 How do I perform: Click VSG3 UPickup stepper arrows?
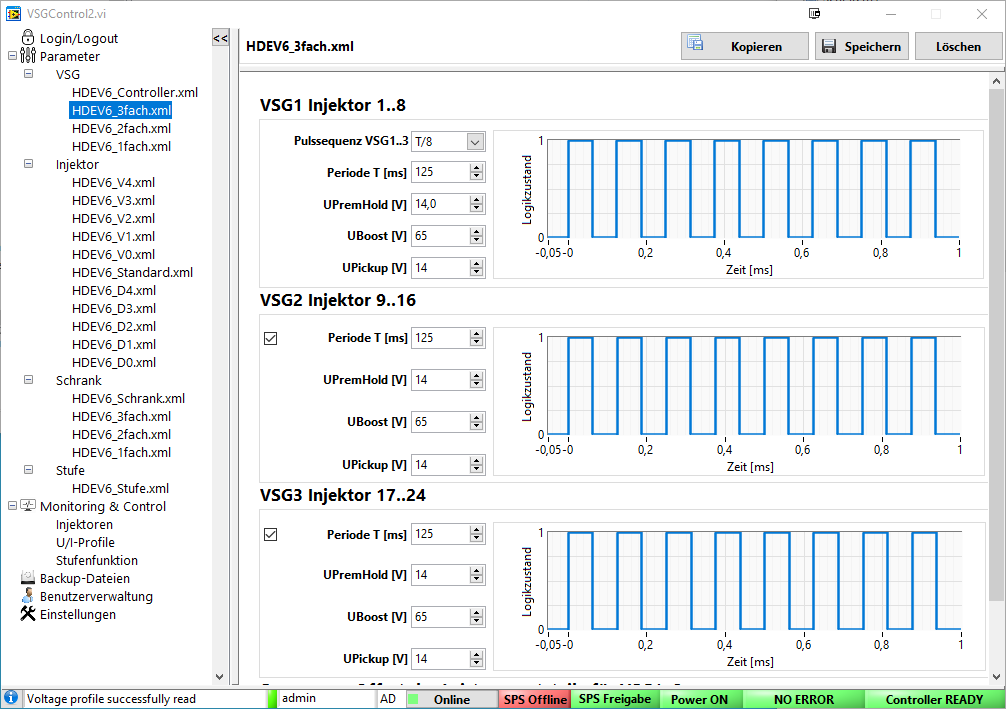(x=476, y=659)
